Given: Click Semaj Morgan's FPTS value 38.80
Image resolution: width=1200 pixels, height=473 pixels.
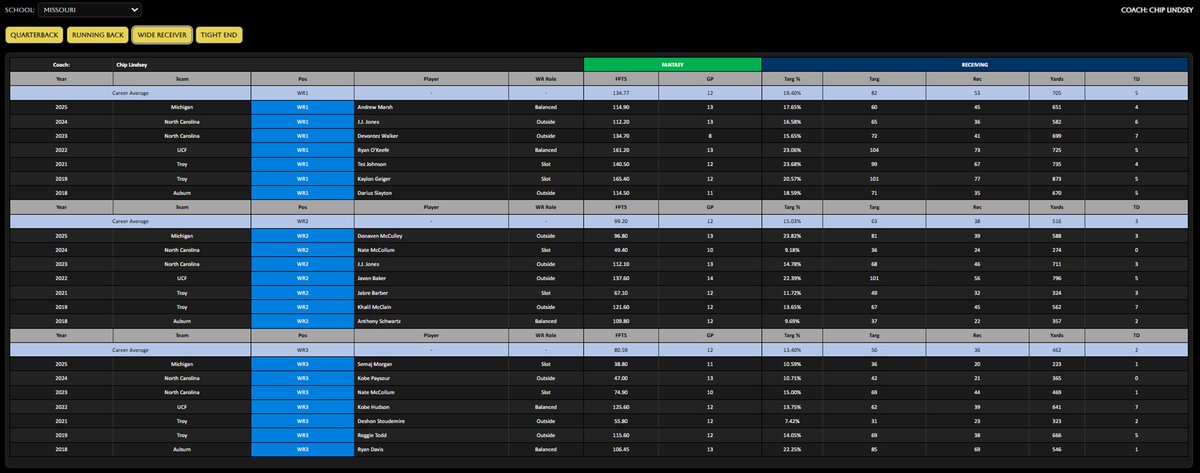Looking at the screenshot, I should (x=620, y=366).
